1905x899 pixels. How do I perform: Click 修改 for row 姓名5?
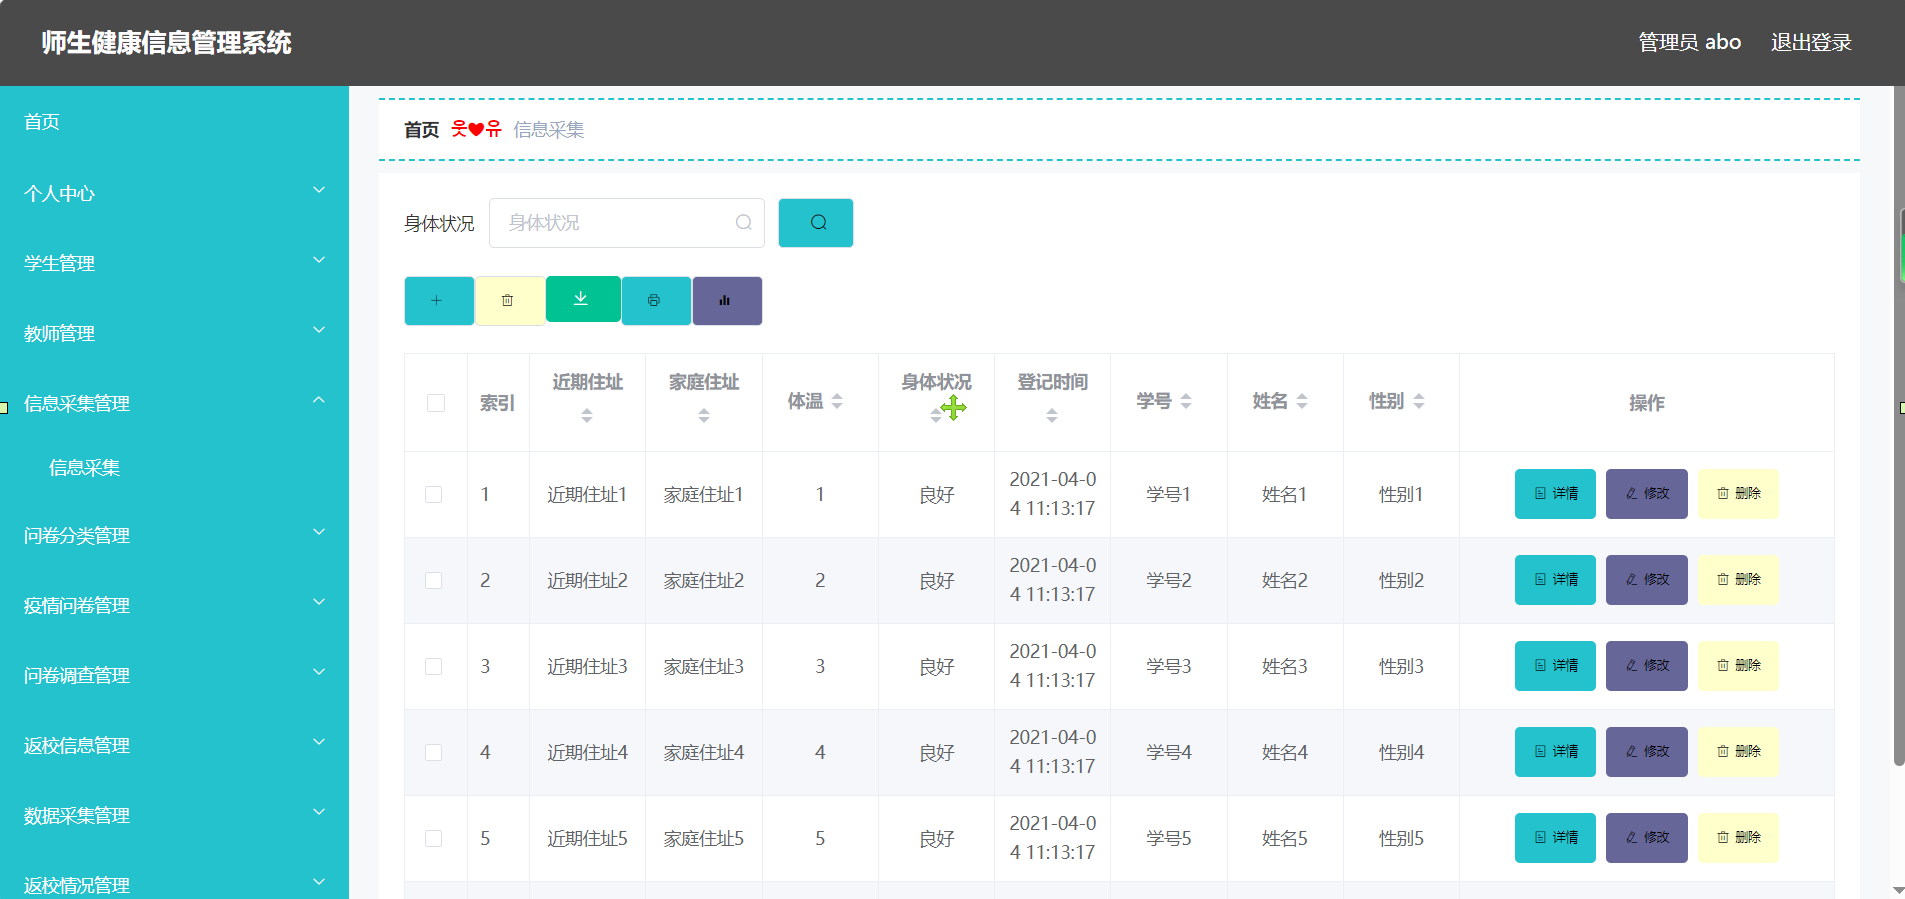[x=1646, y=838]
